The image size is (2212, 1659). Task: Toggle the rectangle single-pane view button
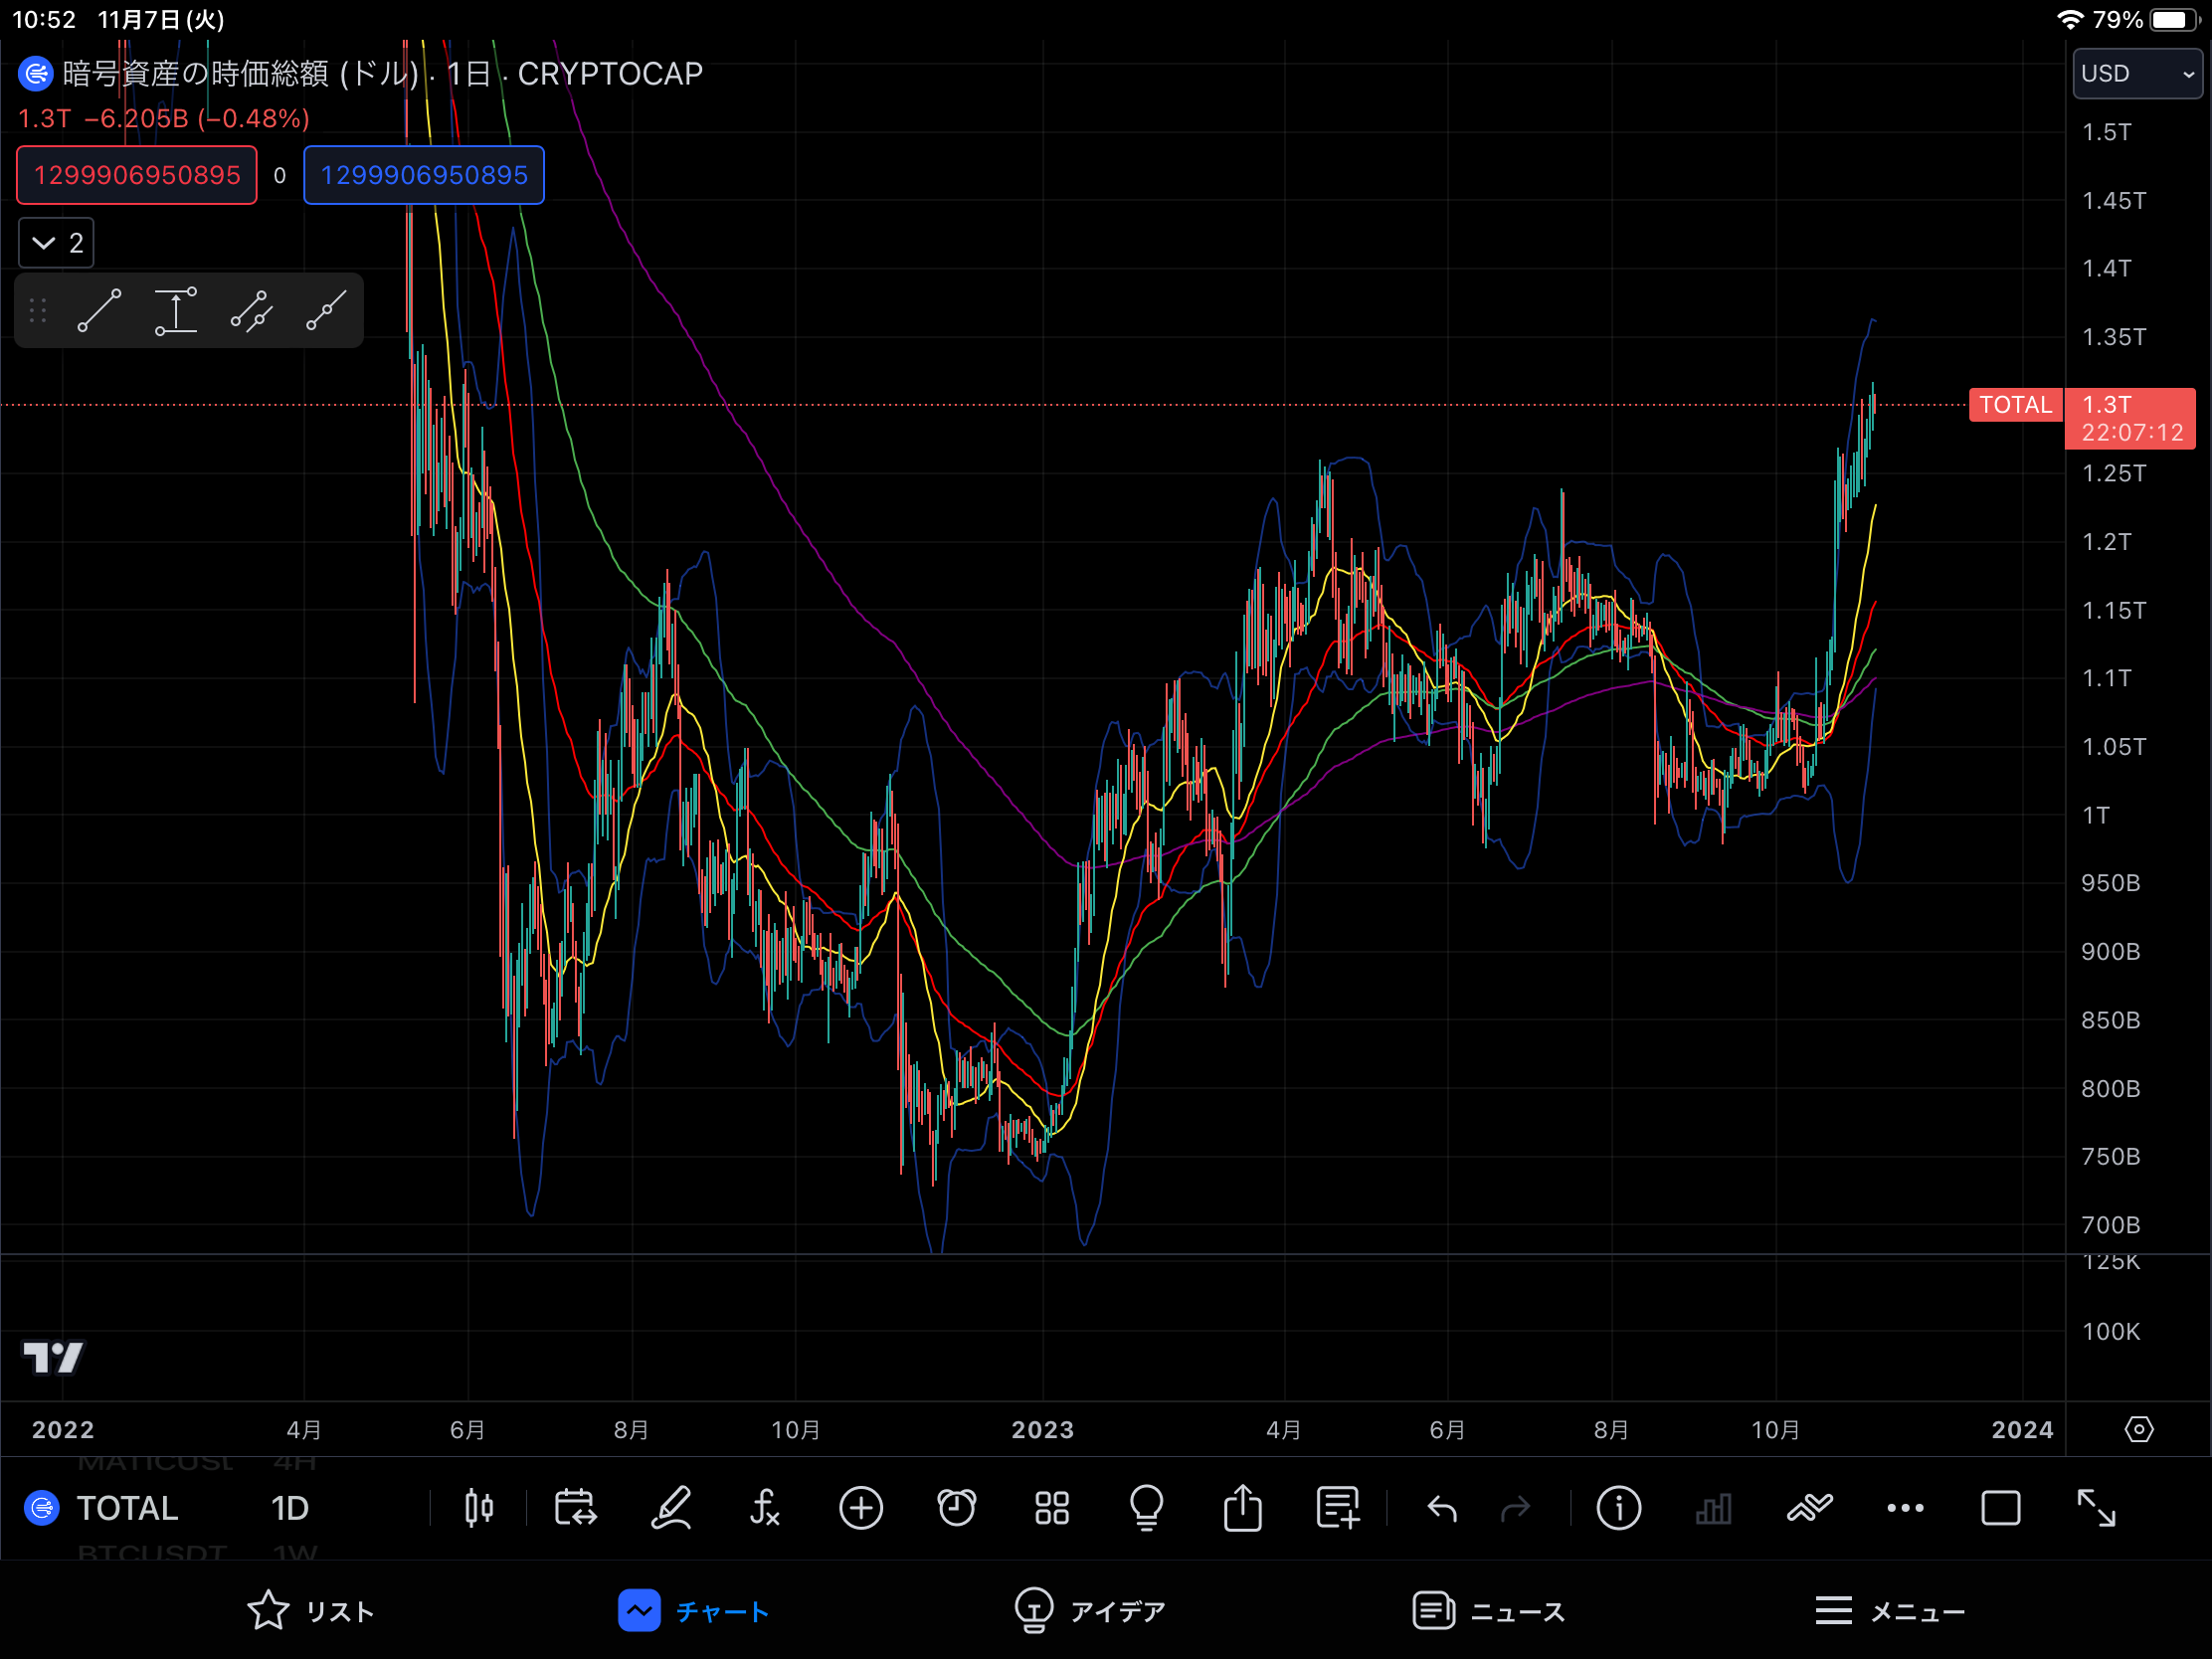pyautogui.click(x=2000, y=1508)
